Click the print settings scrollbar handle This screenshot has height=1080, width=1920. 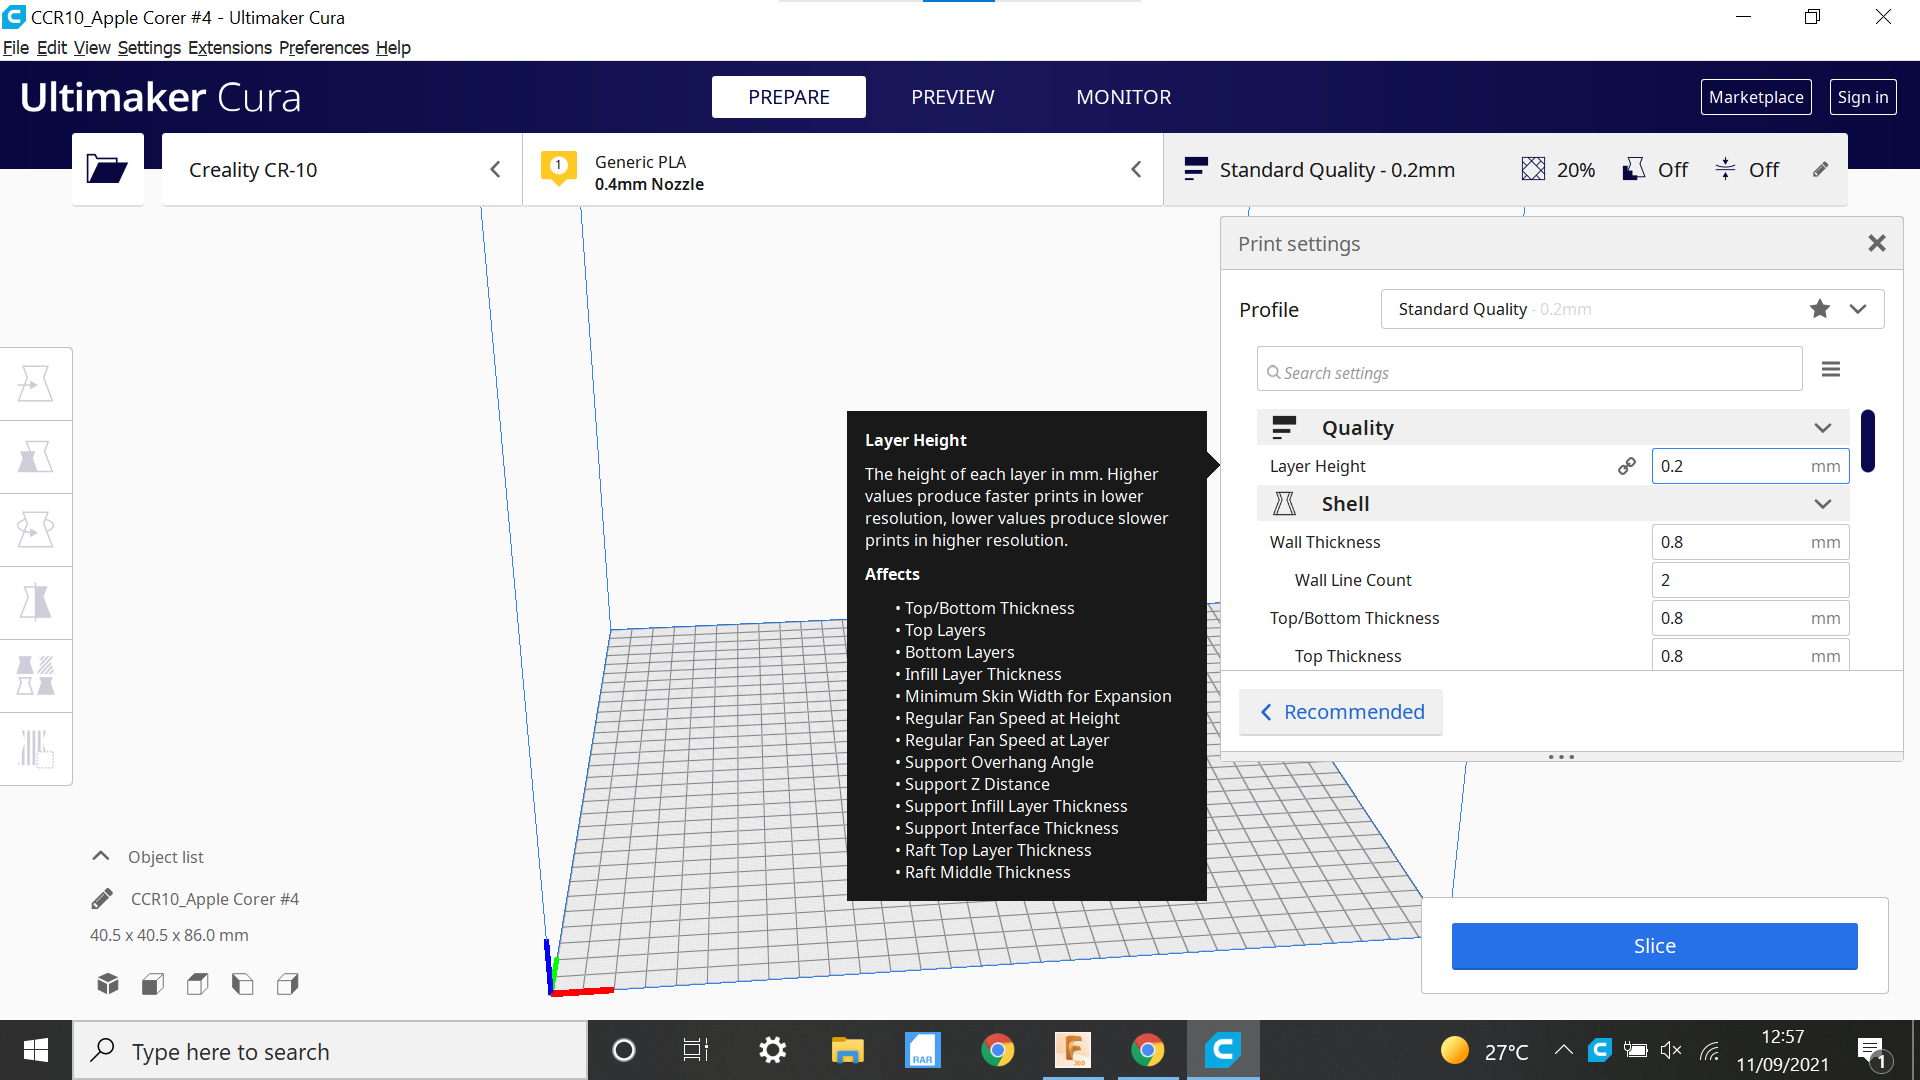pos(1868,440)
